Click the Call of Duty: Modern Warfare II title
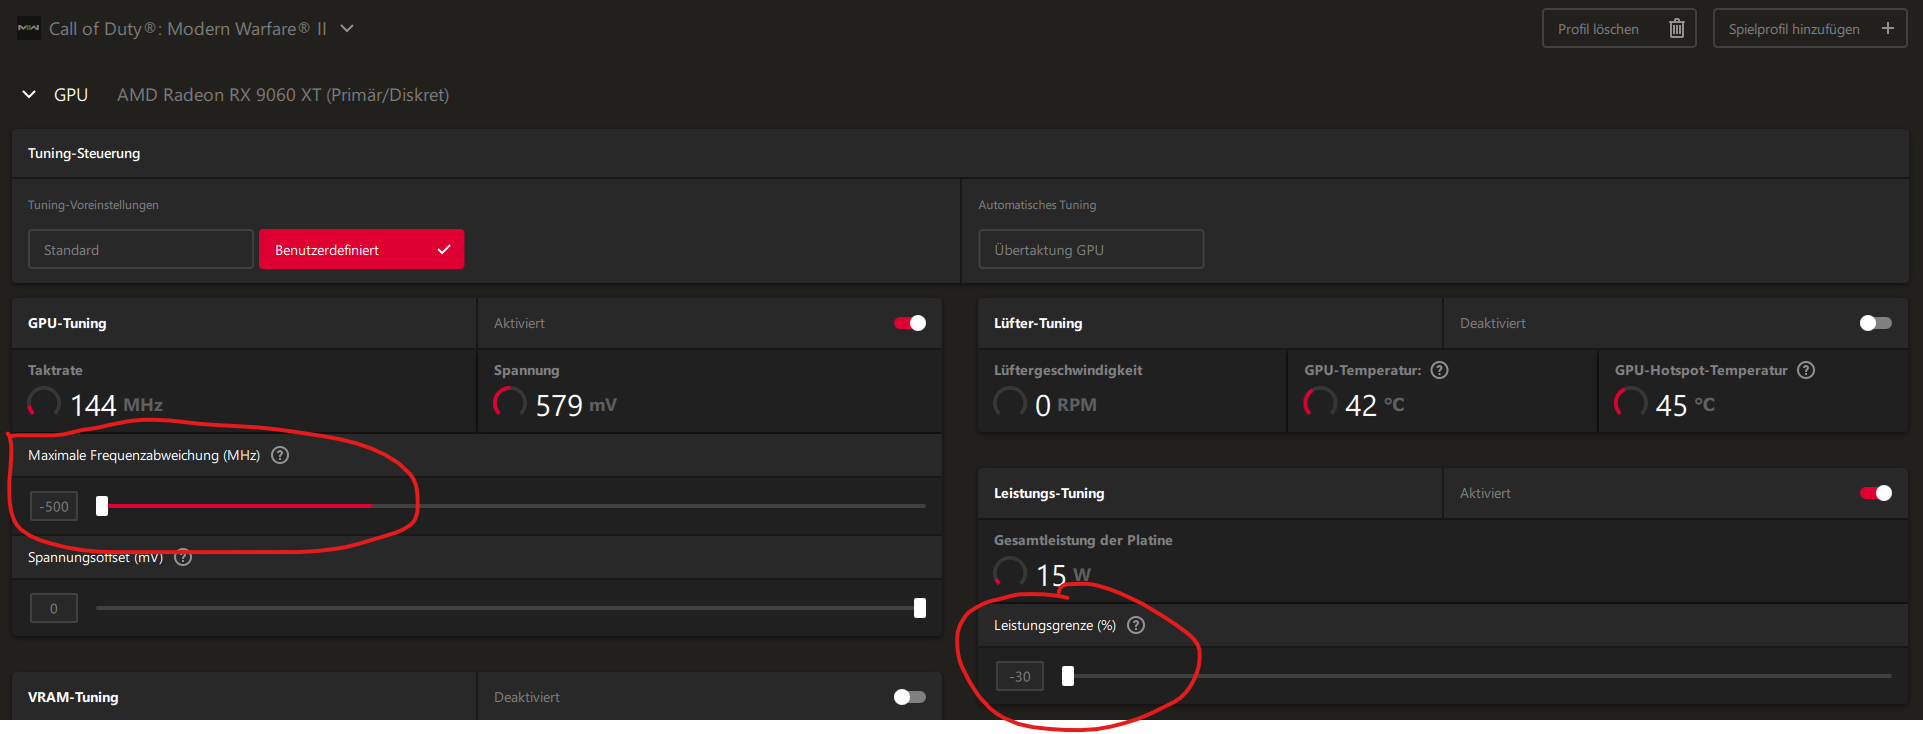This screenshot has width=1923, height=734. 188,29
